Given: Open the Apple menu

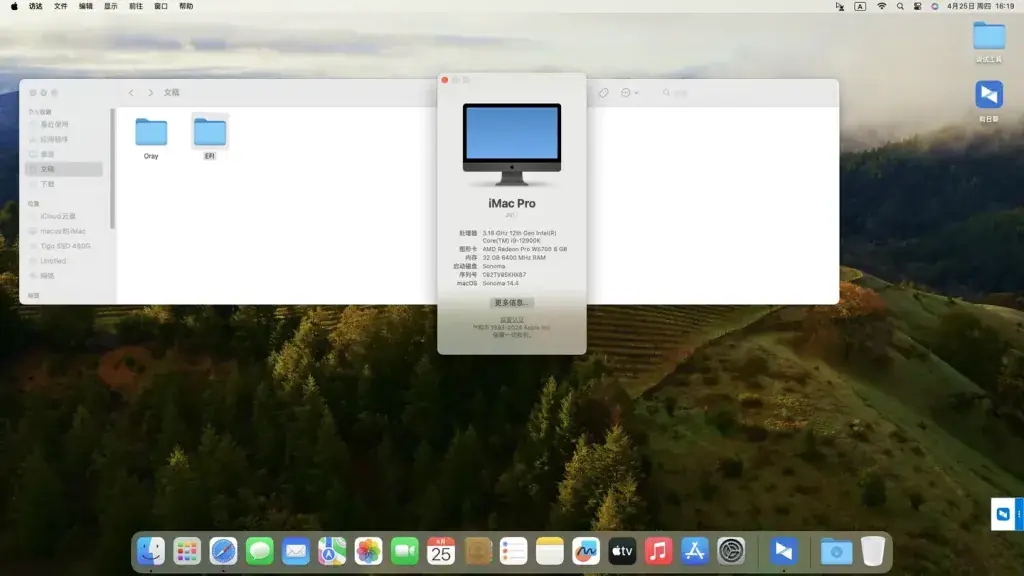Looking at the screenshot, I should coord(14,6).
